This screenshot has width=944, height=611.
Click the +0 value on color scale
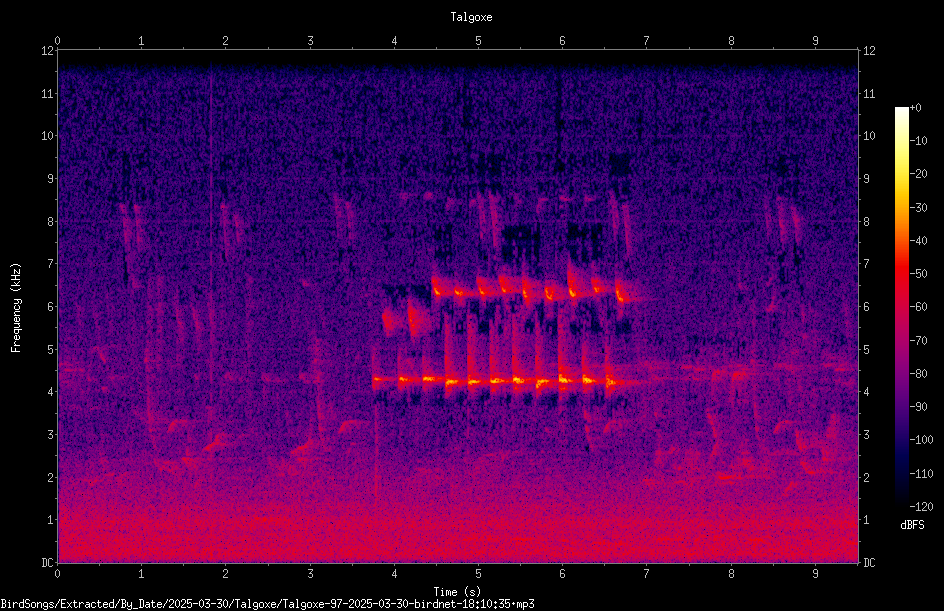[915, 108]
